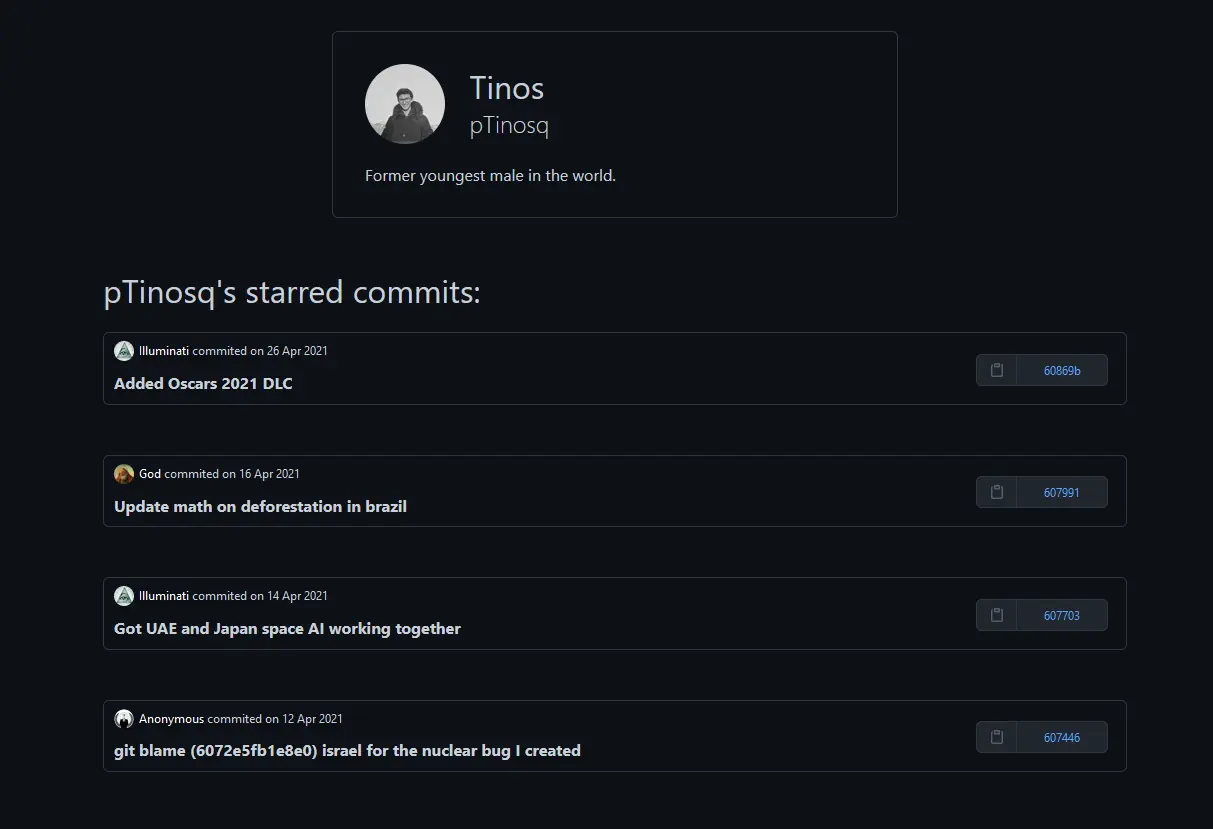The image size is (1213, 829).
Task: Click the 'git blame israel' commit message
Action: point(347,750)
